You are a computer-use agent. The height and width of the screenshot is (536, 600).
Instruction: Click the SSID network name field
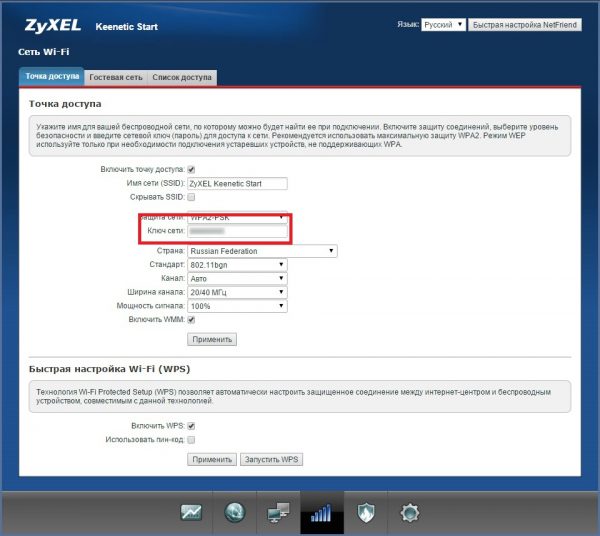pyautogui.click(x=237, y=184)
